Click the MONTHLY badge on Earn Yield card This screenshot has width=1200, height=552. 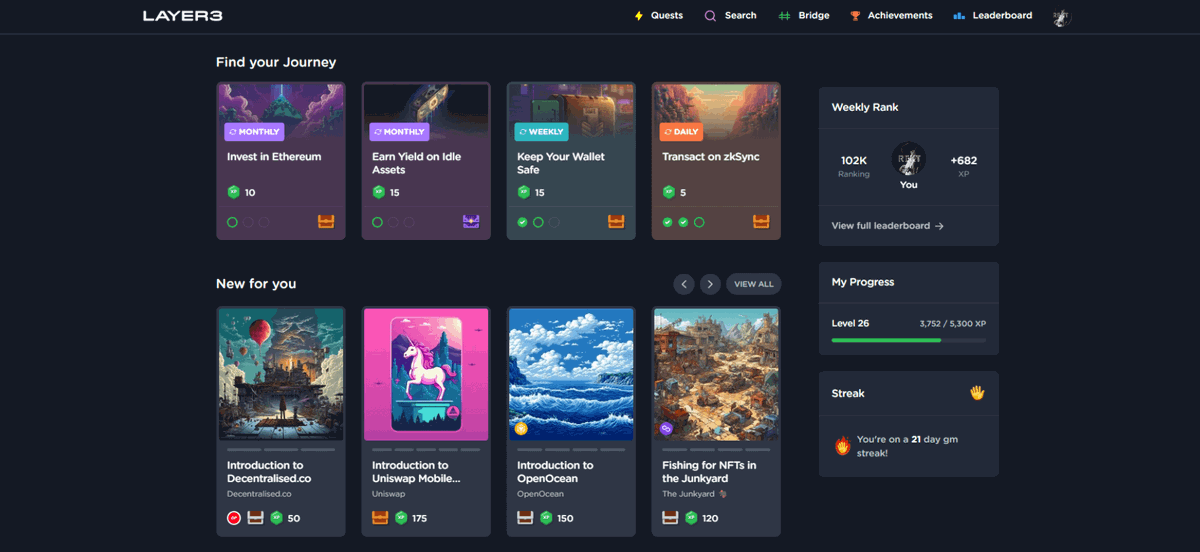coord(399,132)
